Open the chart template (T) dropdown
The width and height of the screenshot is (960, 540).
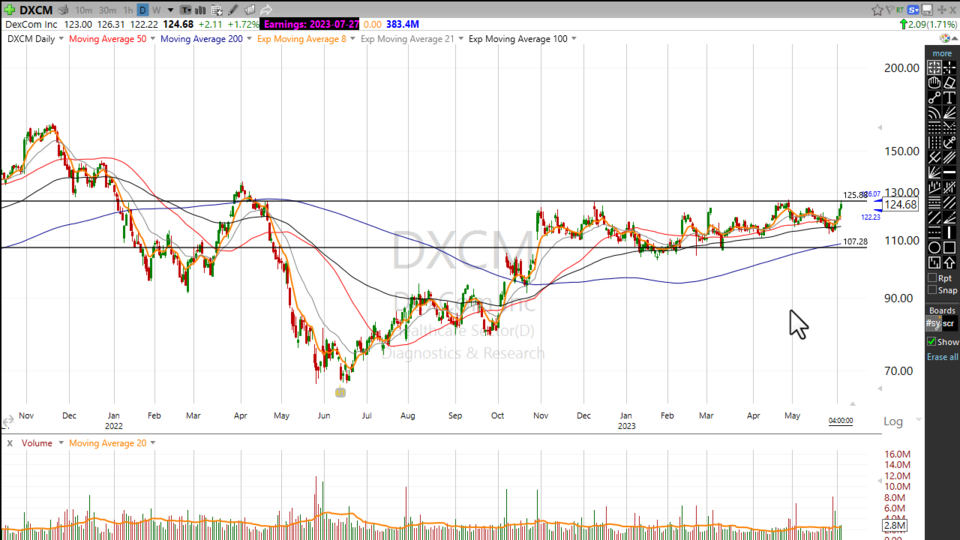tap(186, 10)
